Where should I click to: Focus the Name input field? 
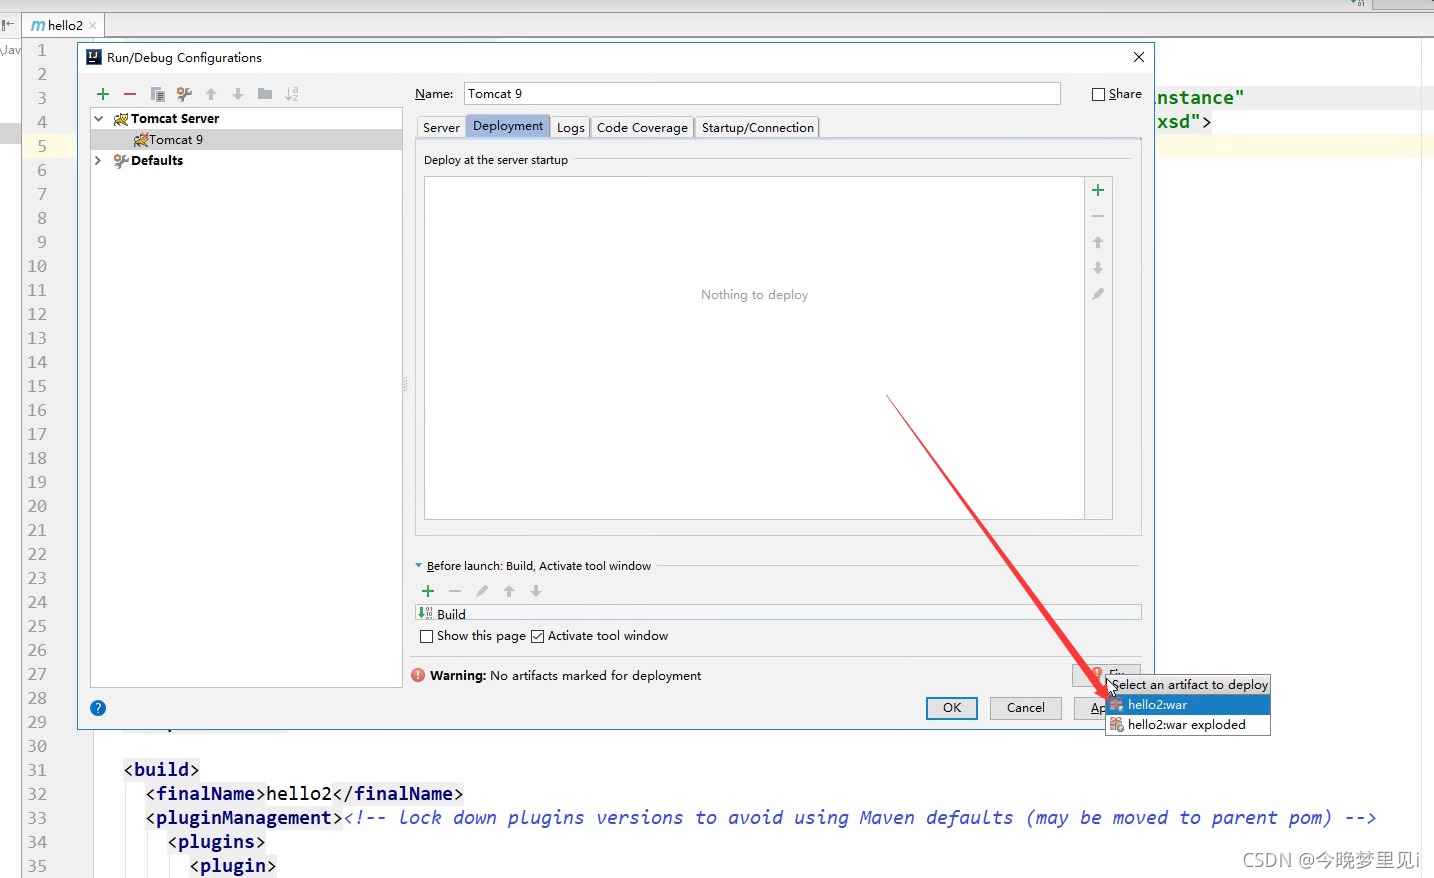[x=762, y=94]
